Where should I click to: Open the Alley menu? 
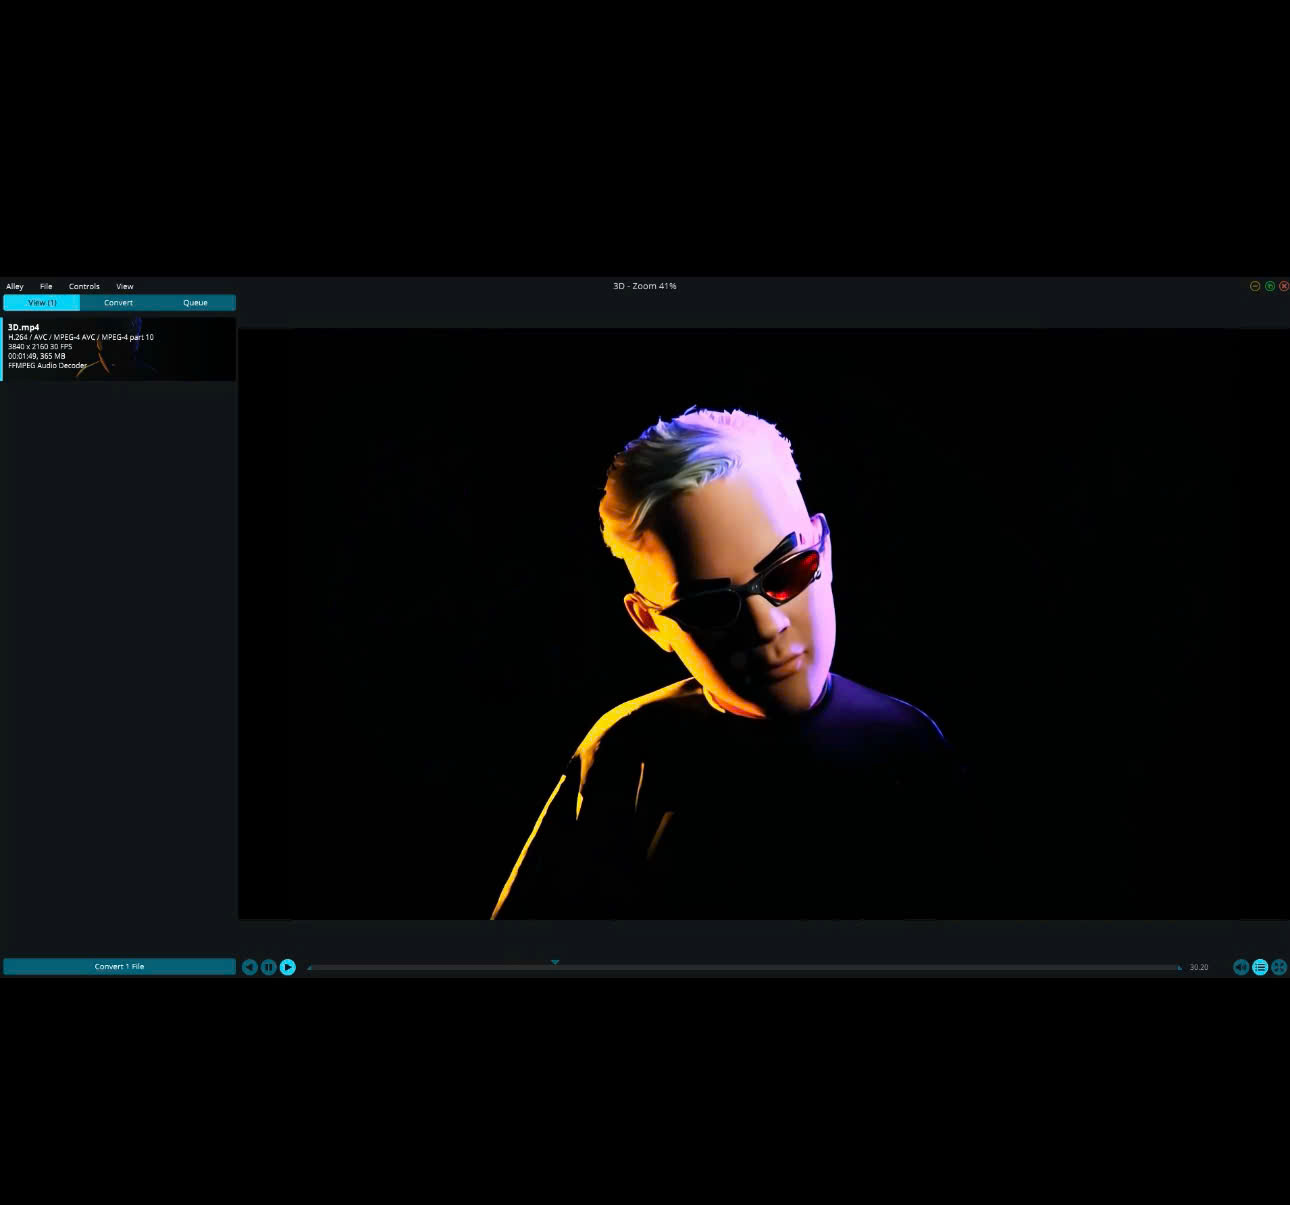pos(15,286)
